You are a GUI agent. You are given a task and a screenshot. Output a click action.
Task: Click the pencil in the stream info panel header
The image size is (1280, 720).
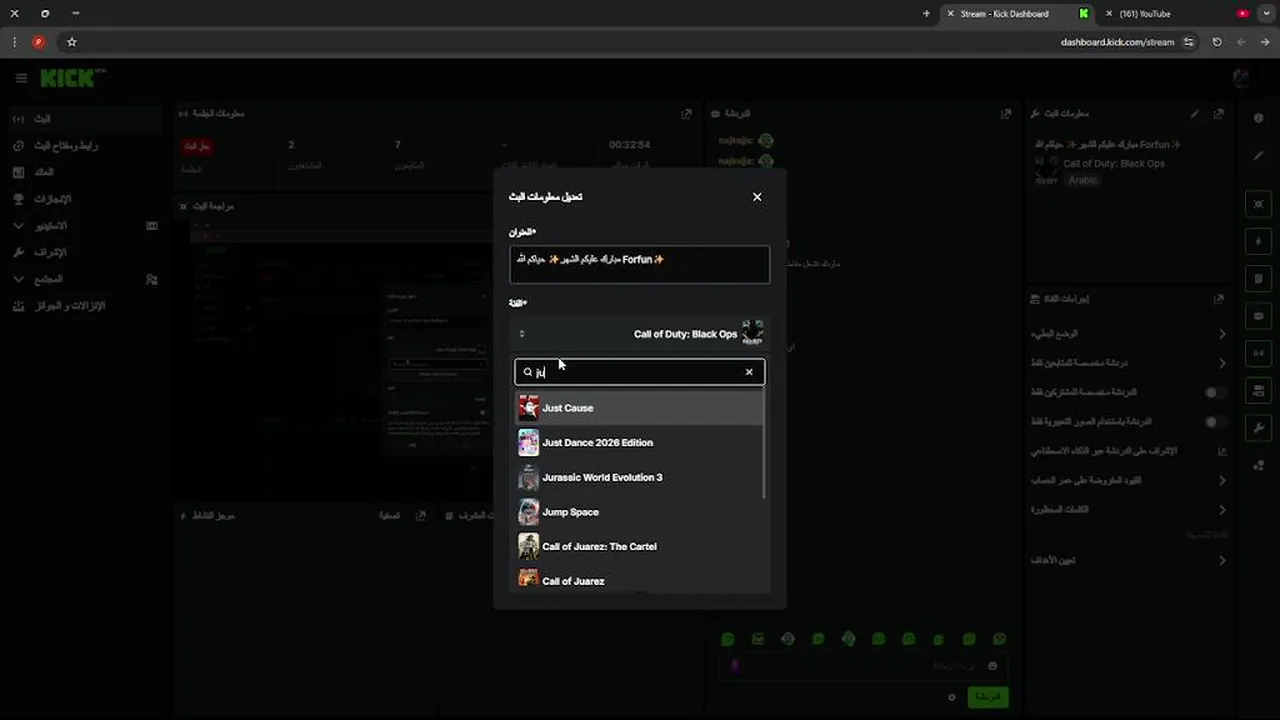(1194, 114)
